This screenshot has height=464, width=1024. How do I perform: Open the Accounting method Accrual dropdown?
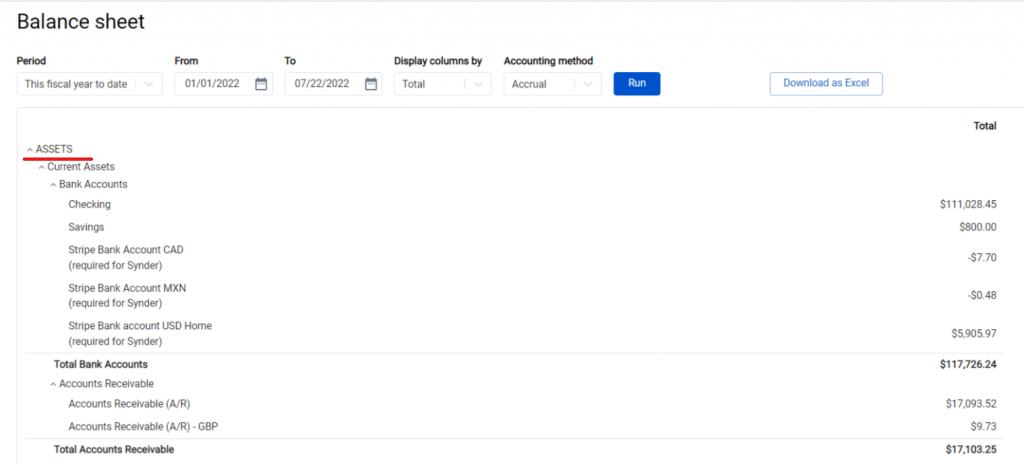(552, 84)
